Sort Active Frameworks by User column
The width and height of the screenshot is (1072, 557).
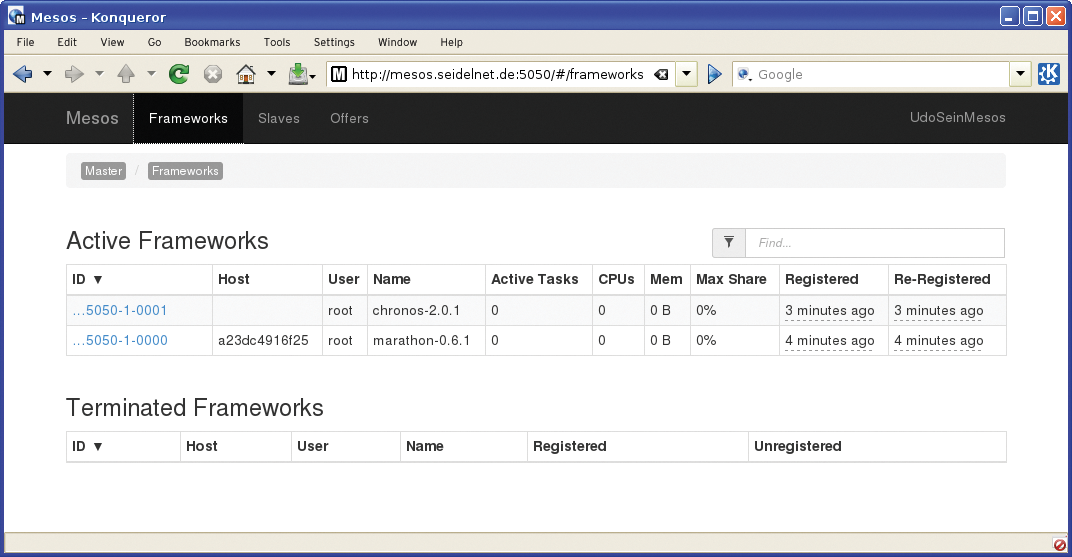coord(343,280)
